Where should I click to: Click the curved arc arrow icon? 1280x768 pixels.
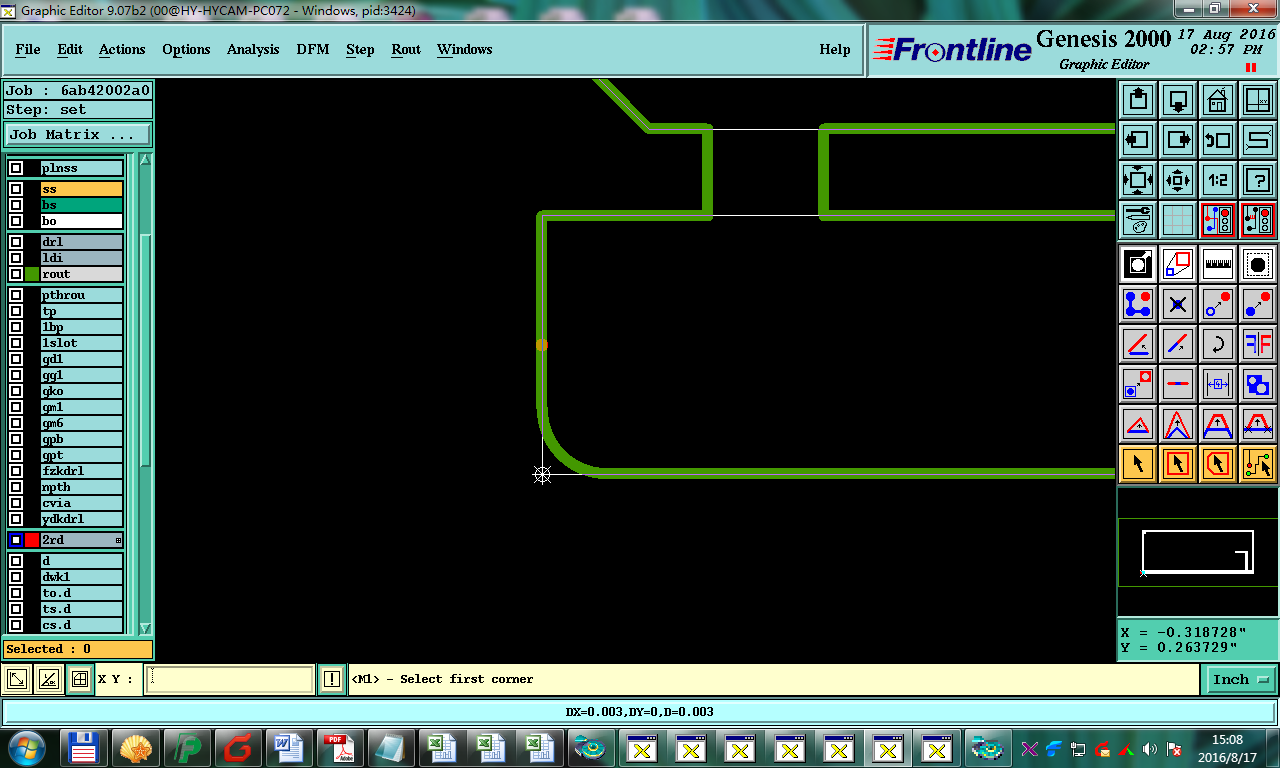[x=1218, y=344]
